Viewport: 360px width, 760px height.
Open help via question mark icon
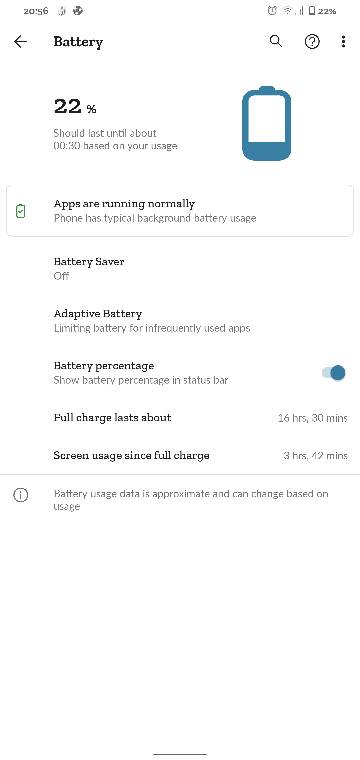[x=312, y=42]
